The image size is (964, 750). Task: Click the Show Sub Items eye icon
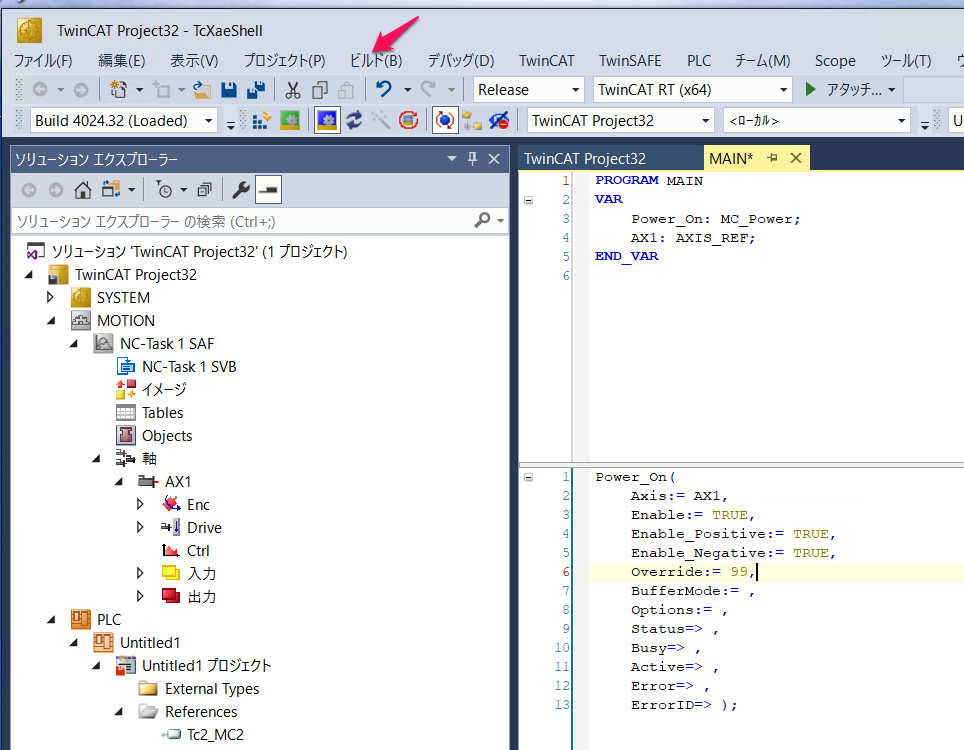(x=499, y=120)
